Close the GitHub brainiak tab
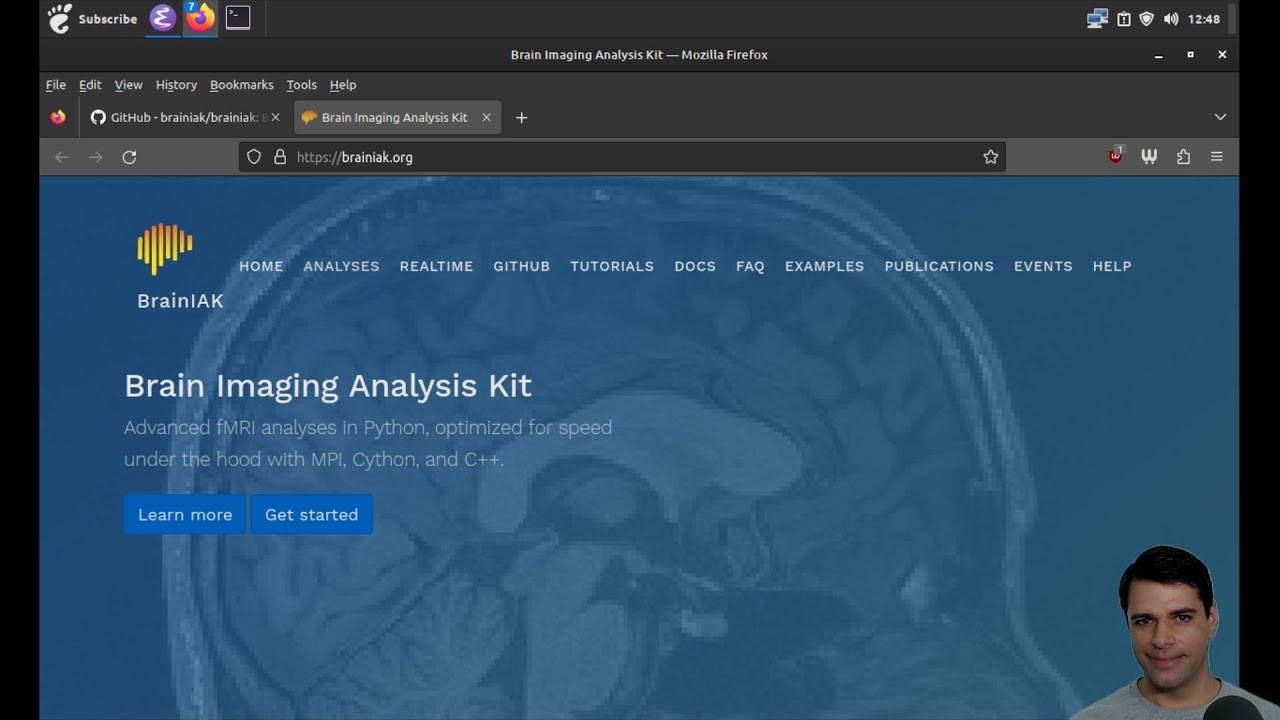 (275, 117)
